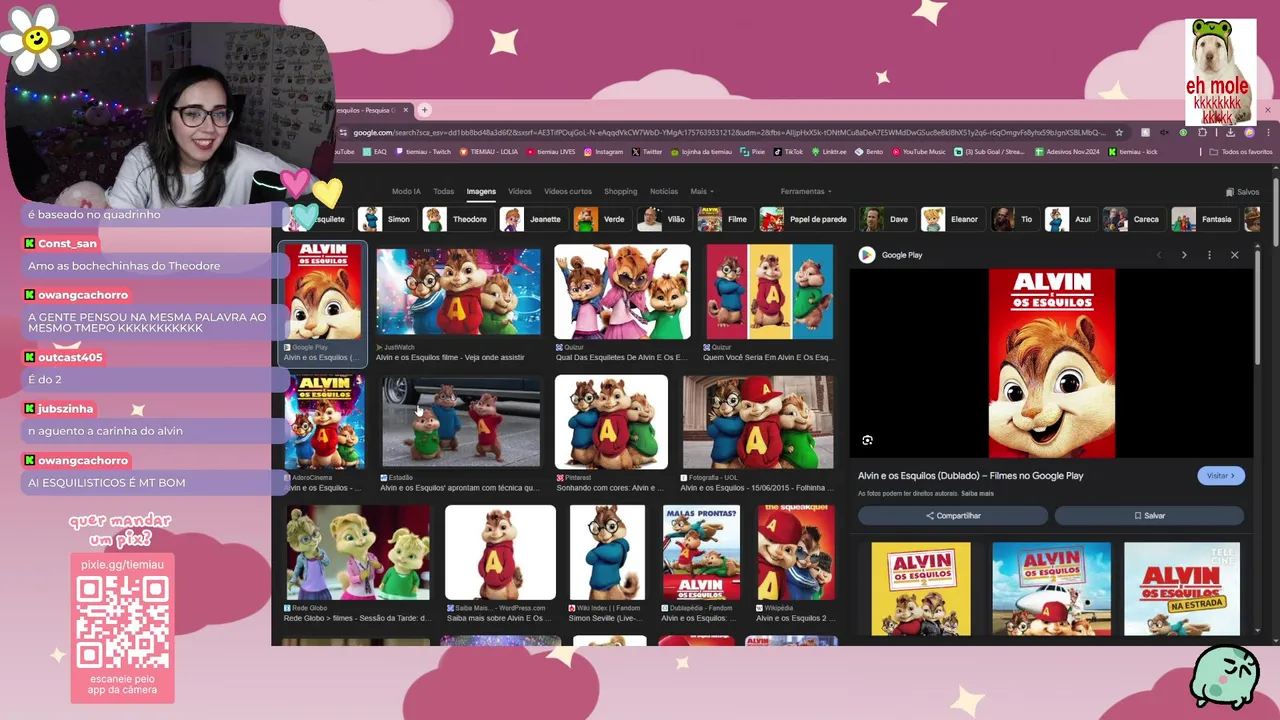Open the Pixie bookmark
The width and height of the screenshot is (1280, 720).
tap(752, 152)
